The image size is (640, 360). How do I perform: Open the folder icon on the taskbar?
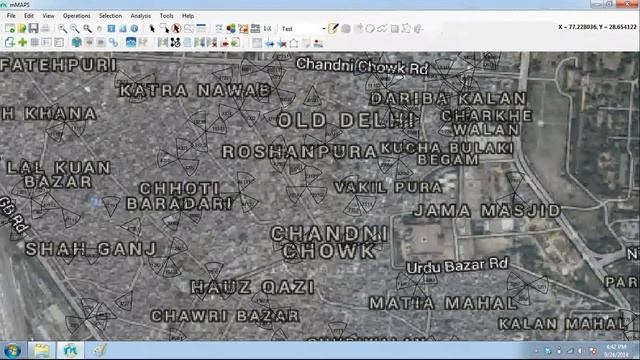[42, 351]
